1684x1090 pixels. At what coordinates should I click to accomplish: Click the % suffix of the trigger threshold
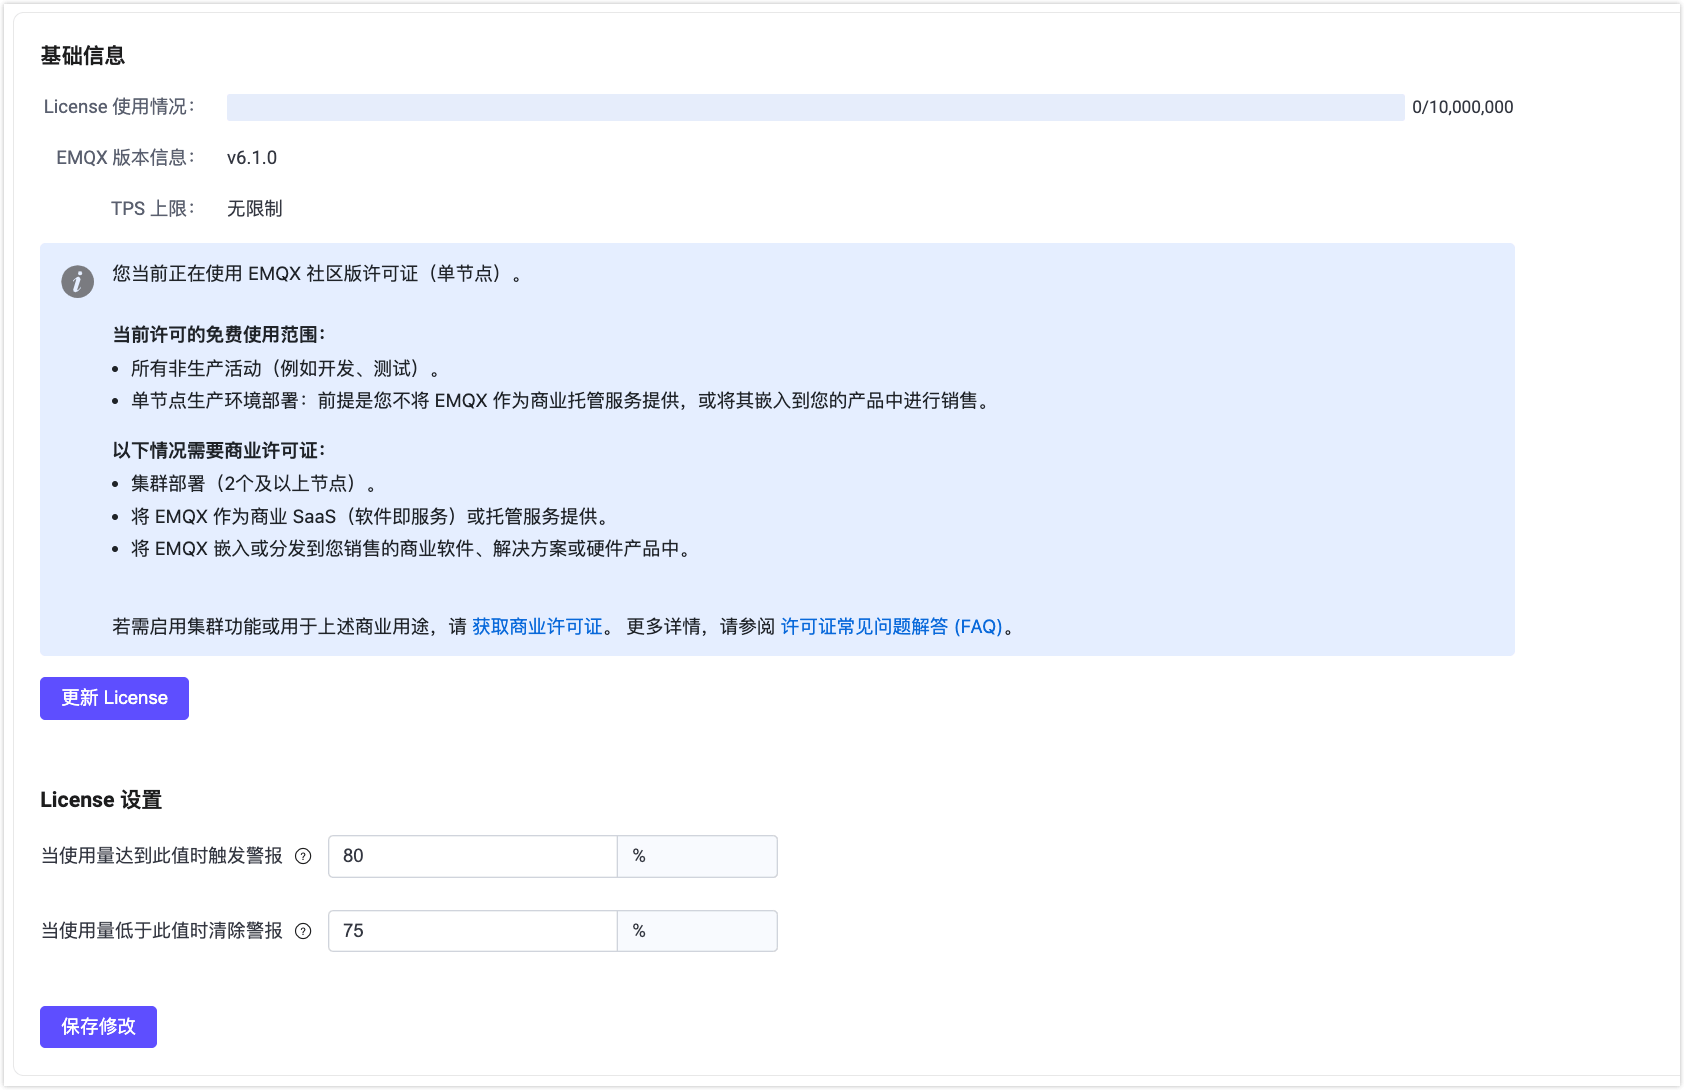[x=696, y=856]
